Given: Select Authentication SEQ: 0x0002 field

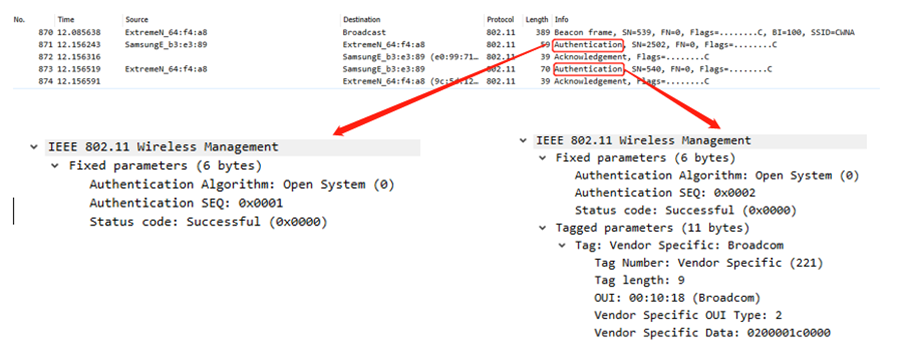Looking at the screenshot, I should tap(665, 193).
